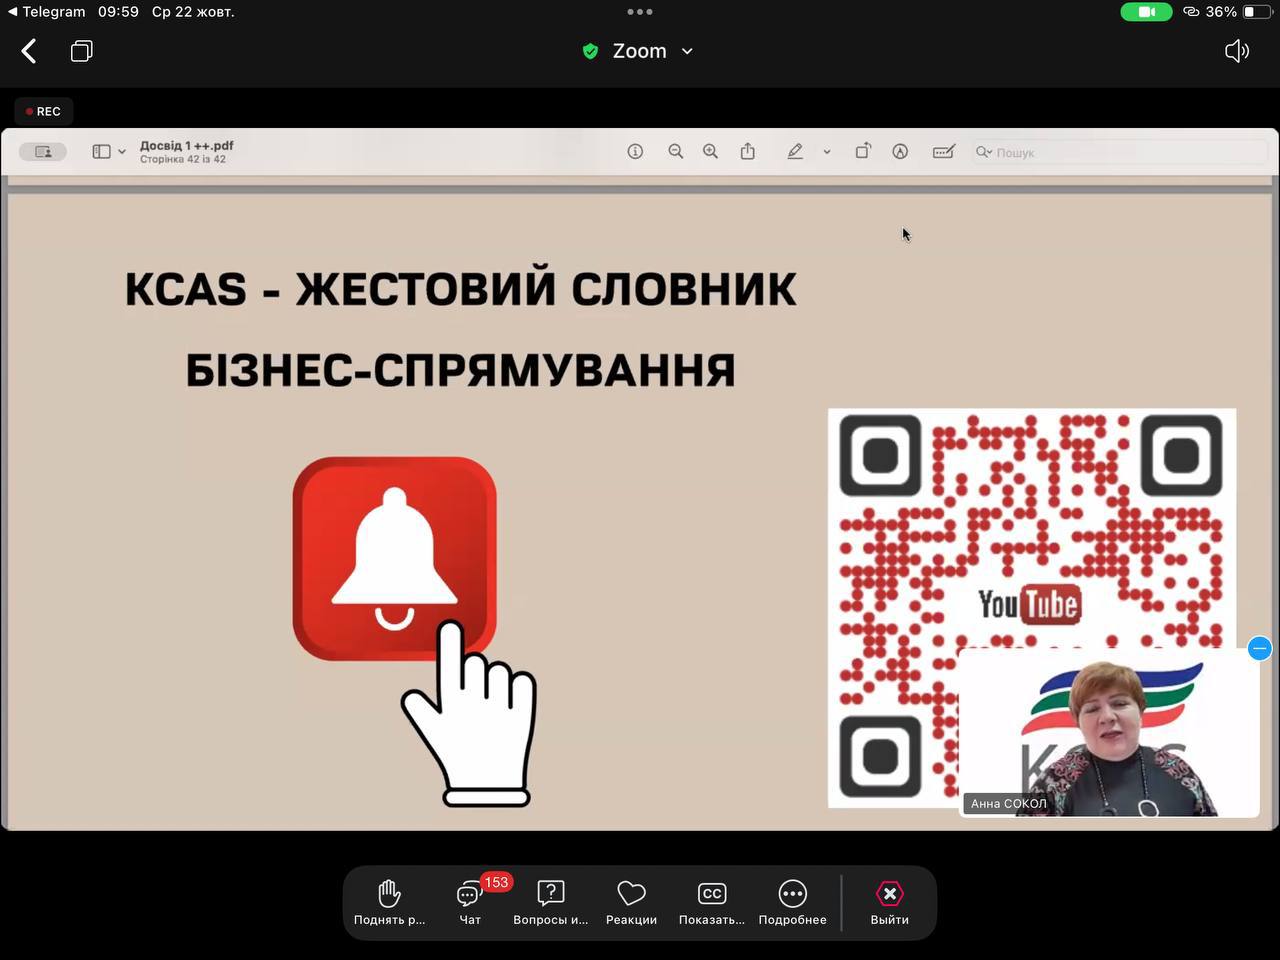Open the Вопросы и ответы panel

(x=550, y=902)
